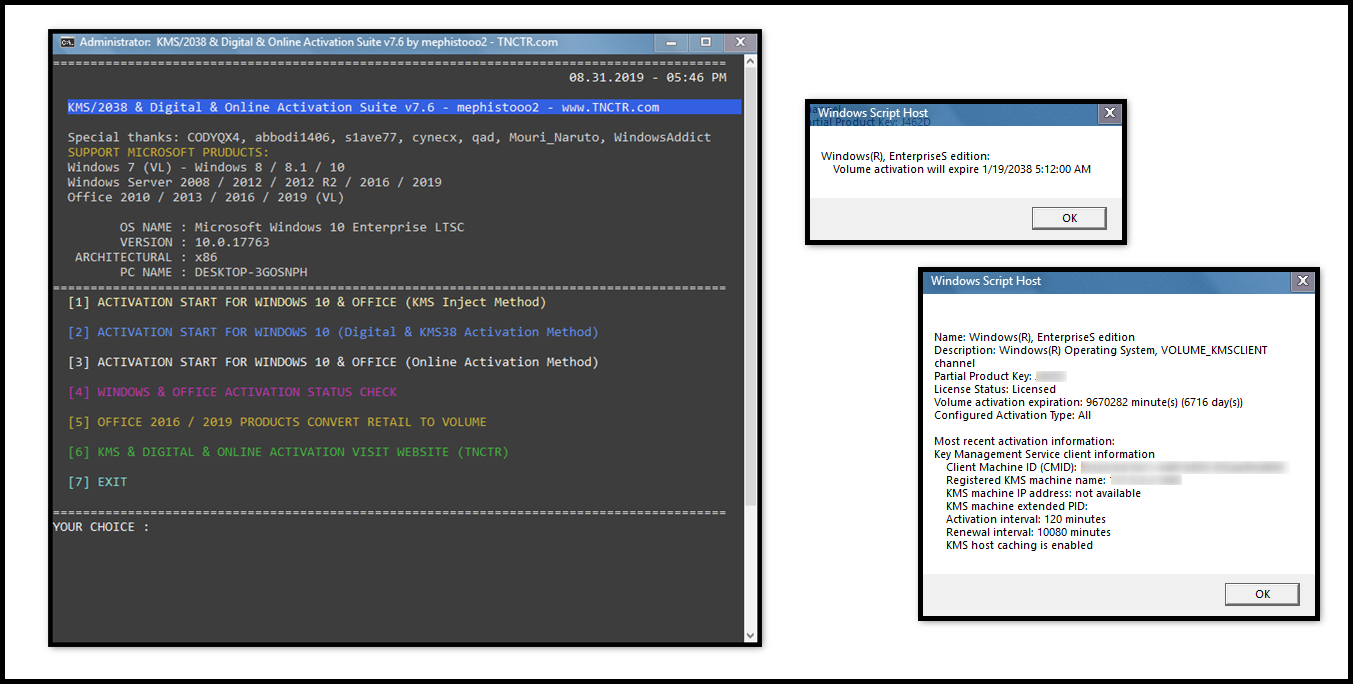Click the highlighted Activation Suite v7.6 banner line
This screenshot has width=1353, height=684.
pos(404,107)
